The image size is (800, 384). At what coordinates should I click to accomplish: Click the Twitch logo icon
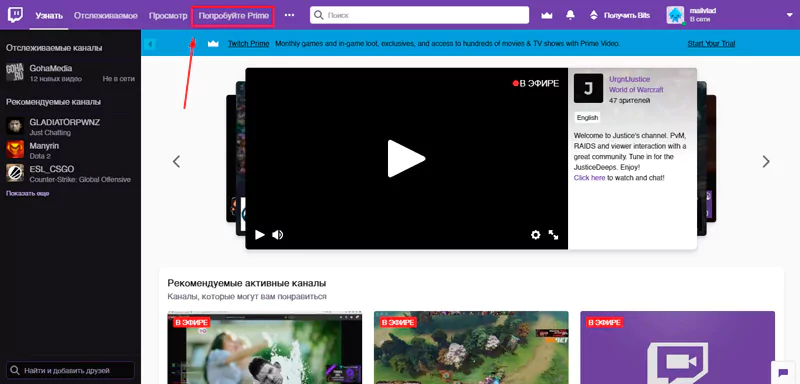click(15, 15)
